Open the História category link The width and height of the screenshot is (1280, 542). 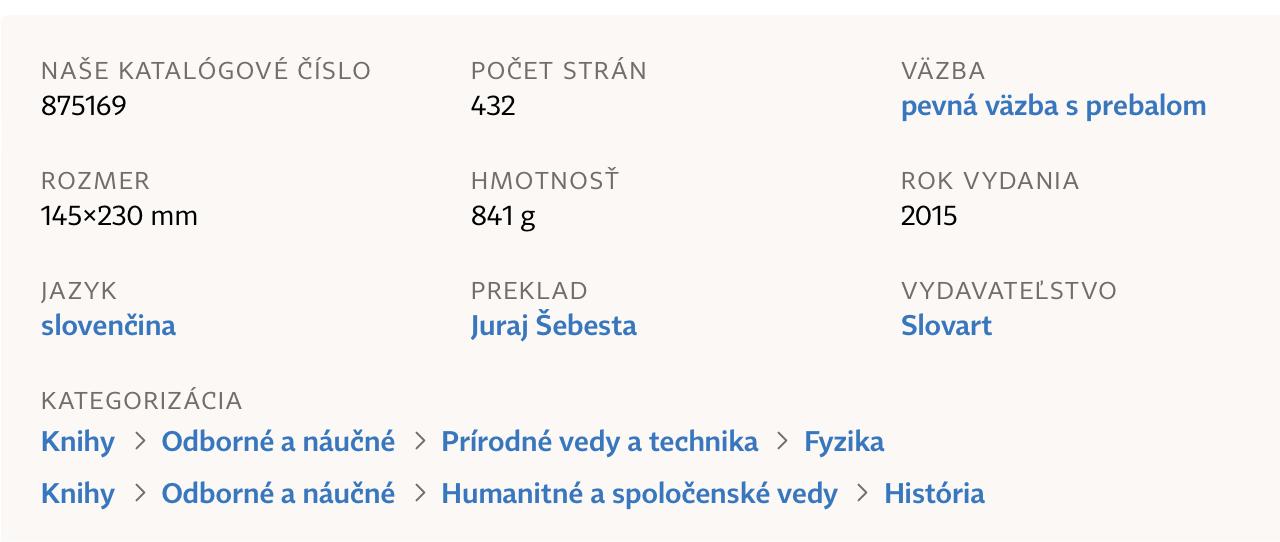(934, 494)
